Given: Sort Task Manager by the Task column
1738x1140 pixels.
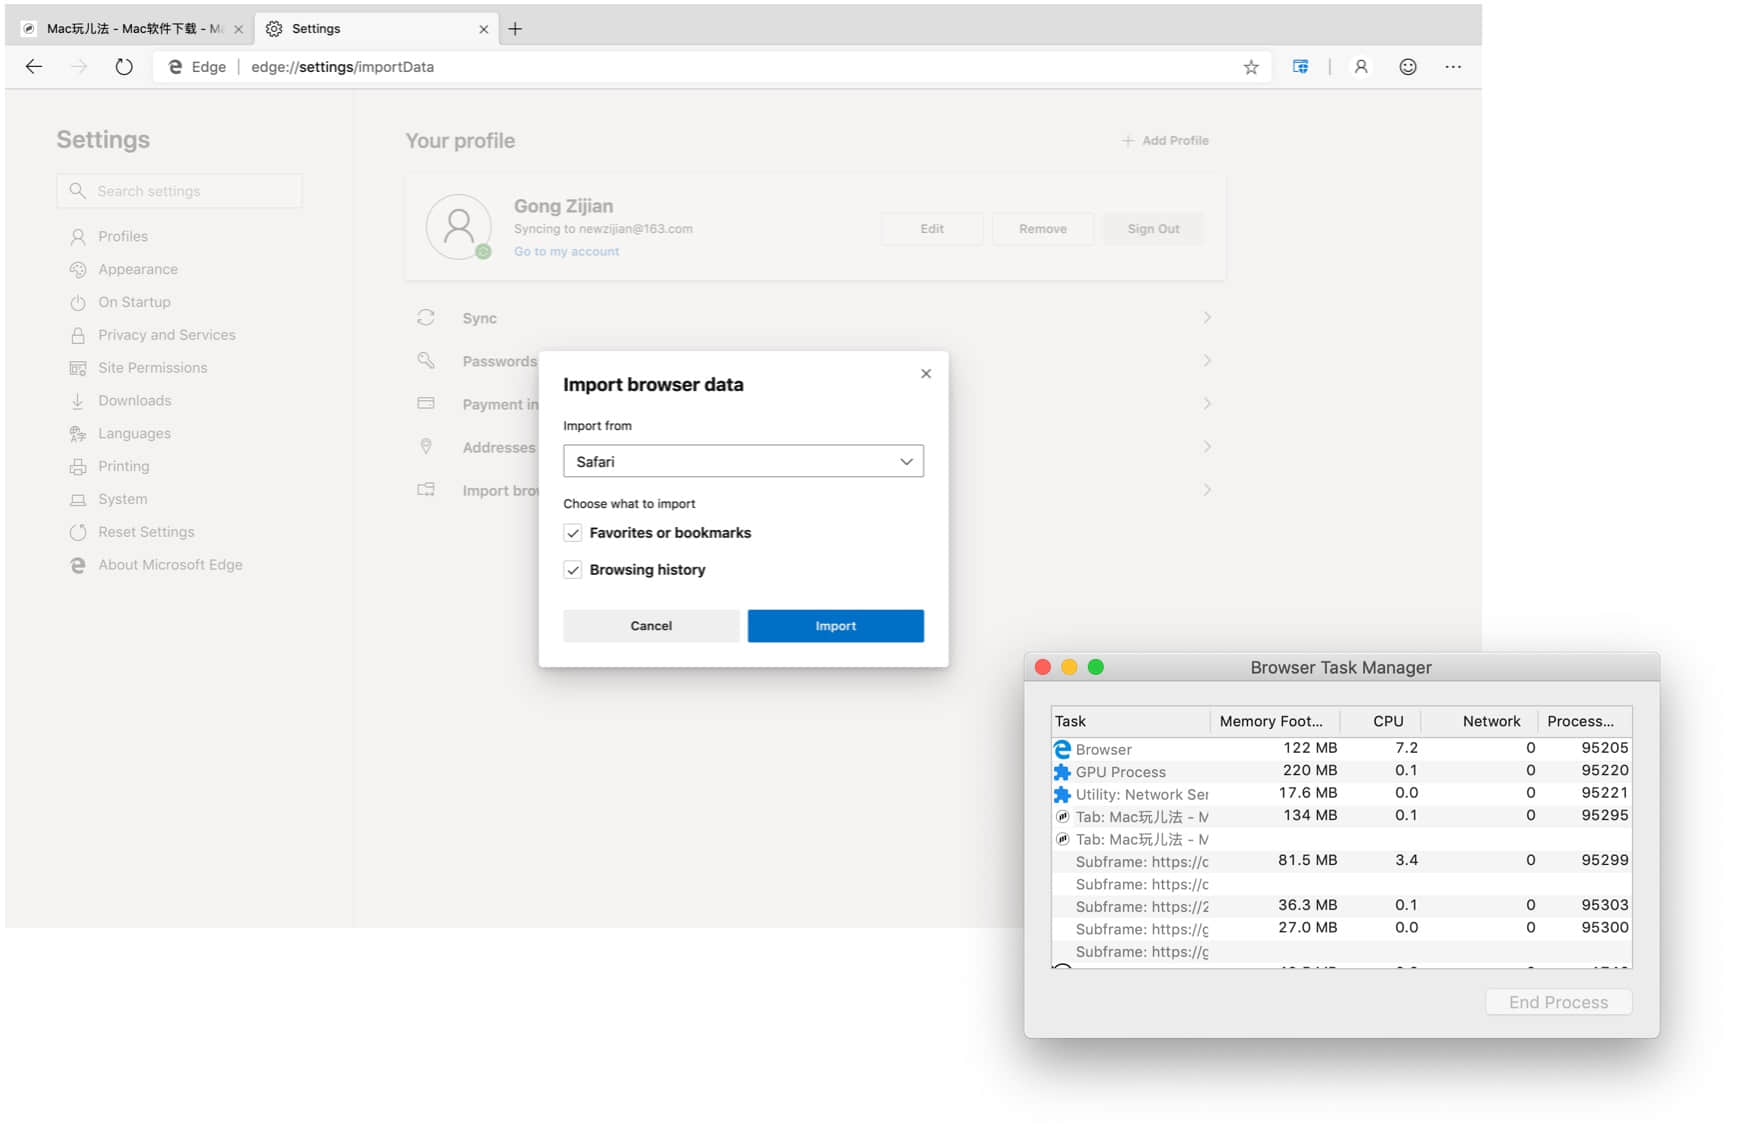Looking at the screenshot, I should coord(1130,721).
